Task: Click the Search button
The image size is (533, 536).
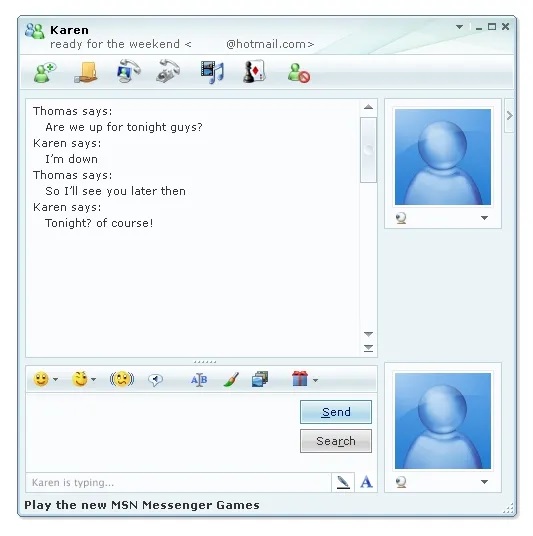Action: tap(336, 441)
